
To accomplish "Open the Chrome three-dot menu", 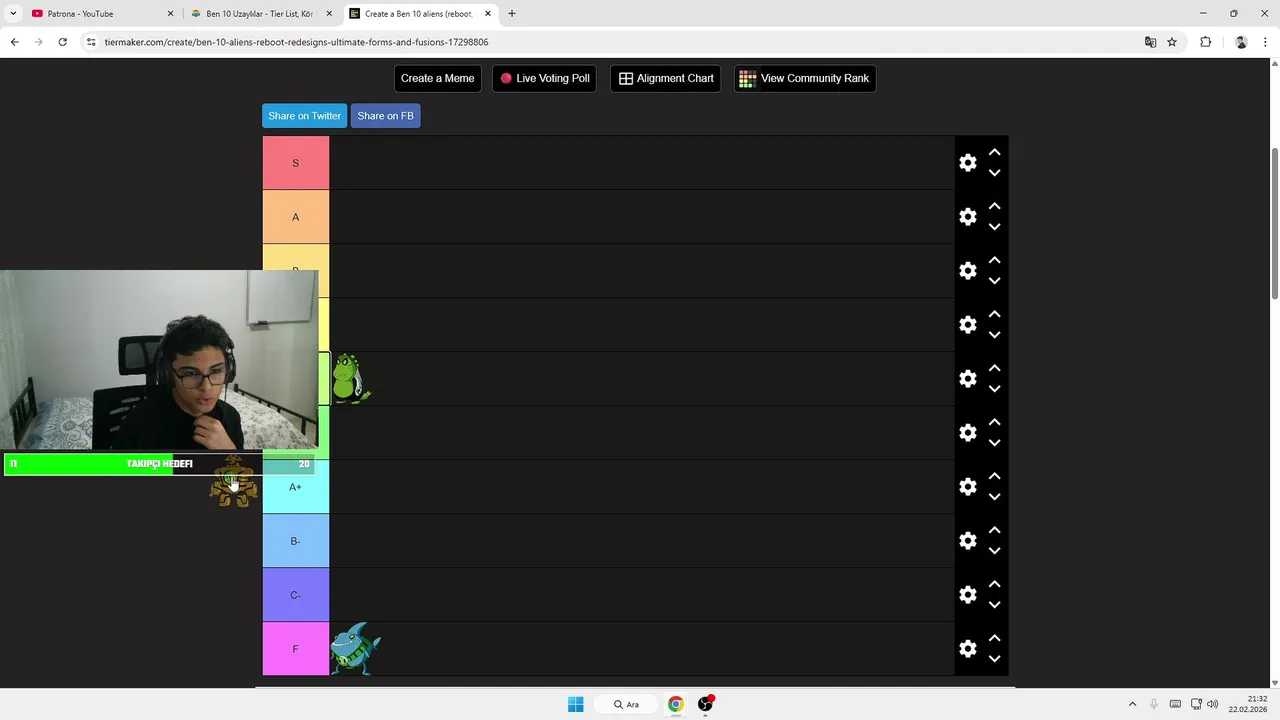I will pos(1266,42).
